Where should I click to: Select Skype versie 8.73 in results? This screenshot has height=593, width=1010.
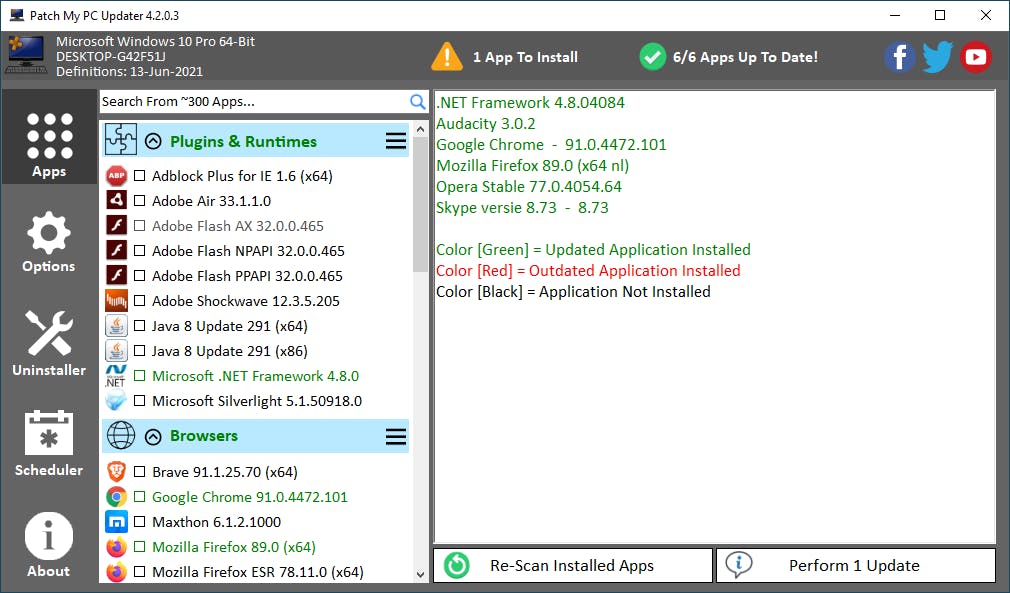tap(522, 208)
